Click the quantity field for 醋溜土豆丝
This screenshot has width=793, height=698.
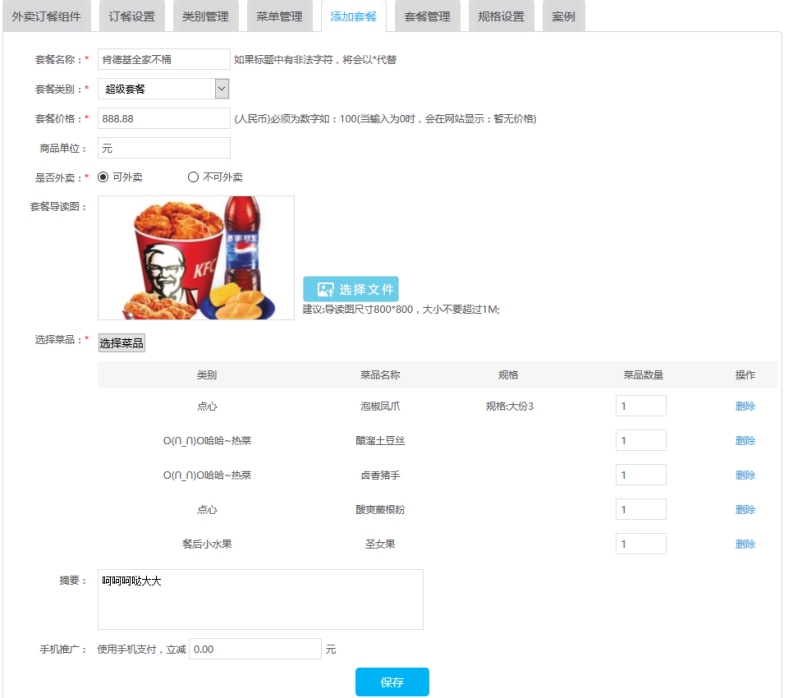(x=641, y=440)
